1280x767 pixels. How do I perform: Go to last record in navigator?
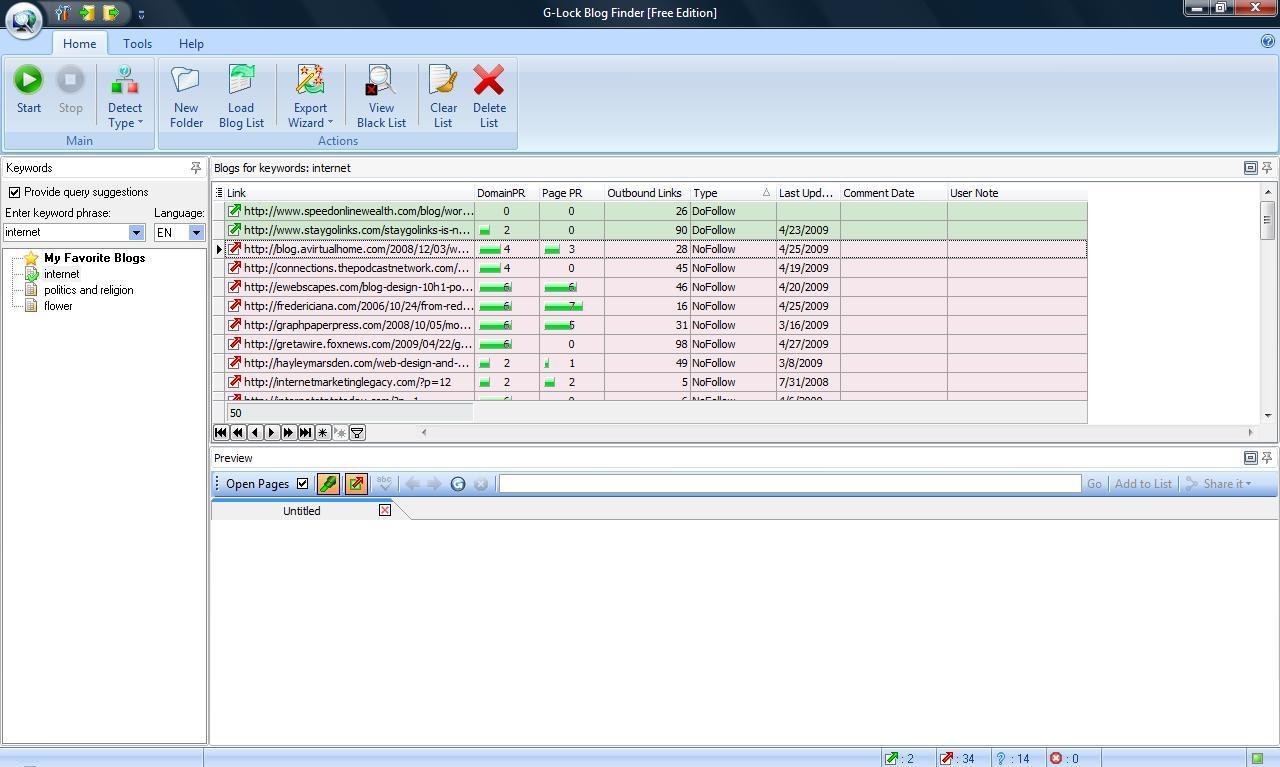point(306,433)
